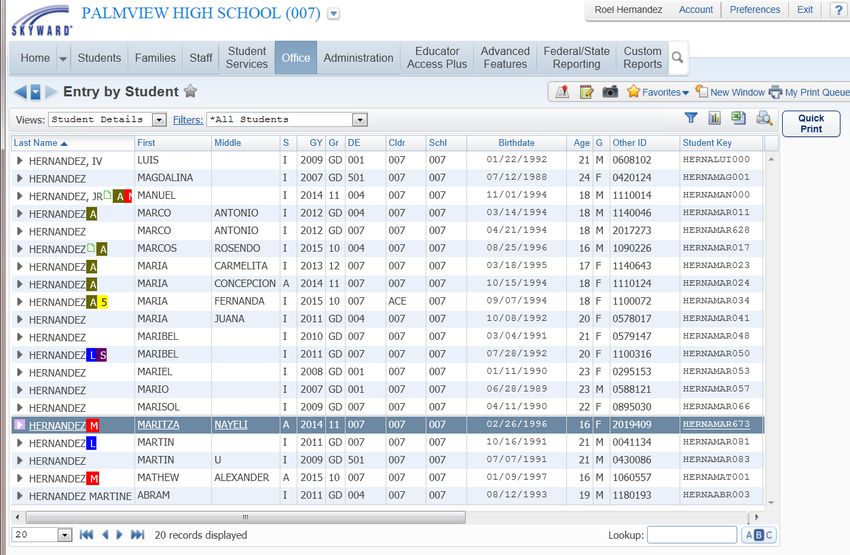
Task: Select the Office tab
Action: pyautogui.click(x=296, y=57)
